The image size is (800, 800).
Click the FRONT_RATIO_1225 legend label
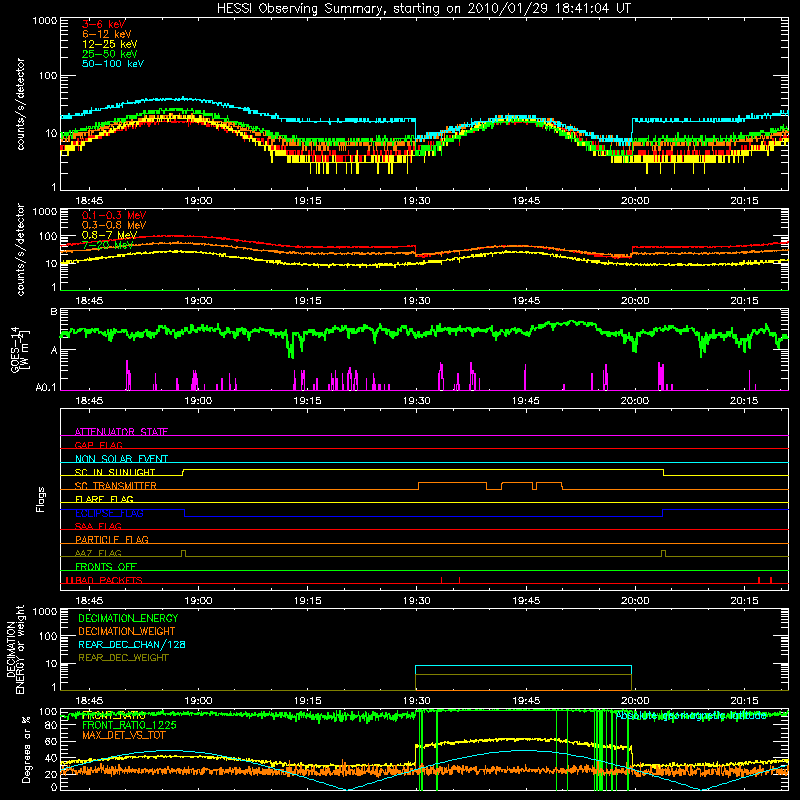129,725
